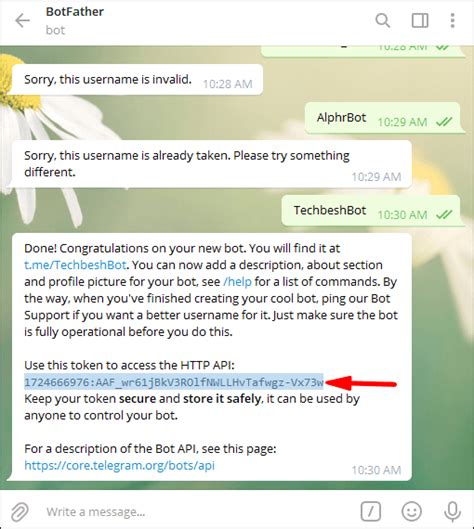Open the BotFather chat header title
Viewport: 474px width, 529px height.
pyautogui.click(x=75, y=12)
